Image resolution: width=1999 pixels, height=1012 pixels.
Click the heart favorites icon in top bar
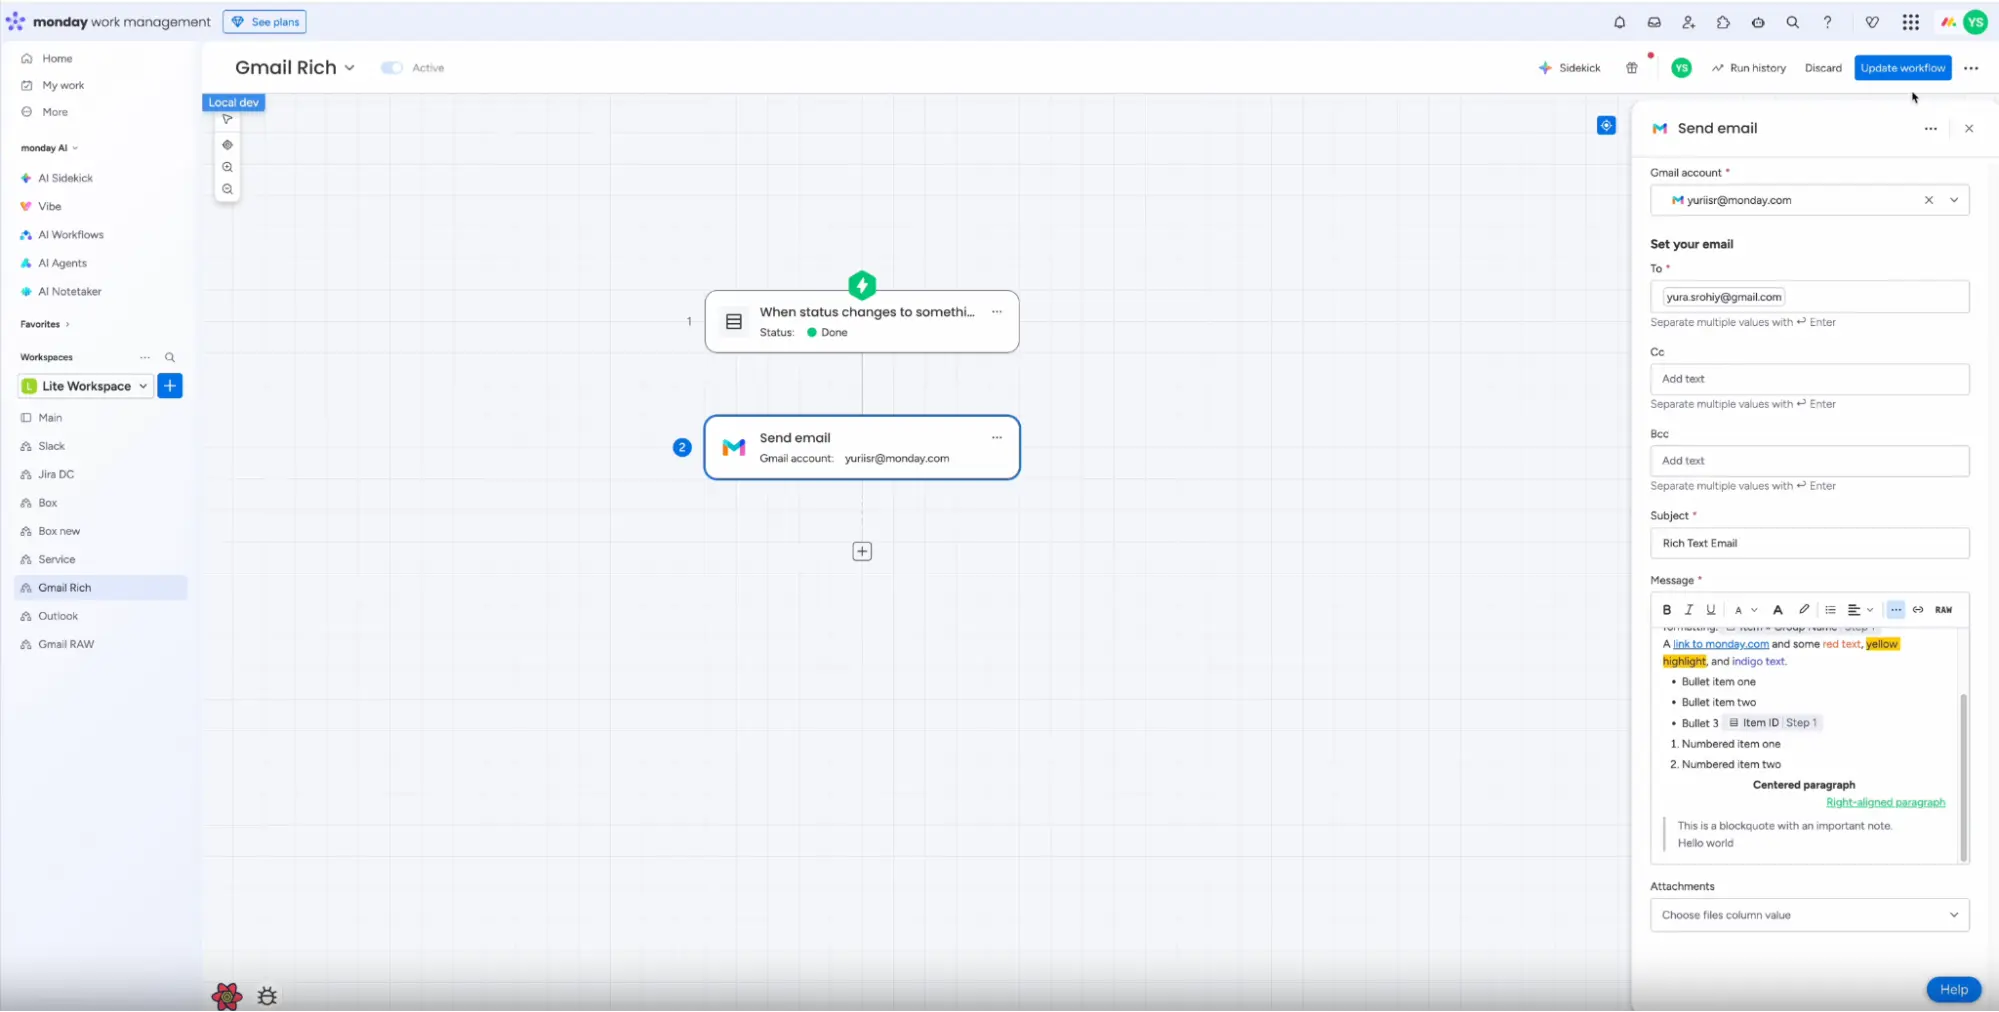(1872, 22)
